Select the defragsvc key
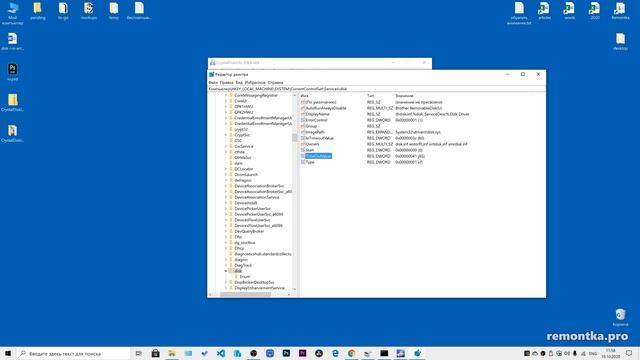Screen dimensions: 640x360 pos(243,180)
